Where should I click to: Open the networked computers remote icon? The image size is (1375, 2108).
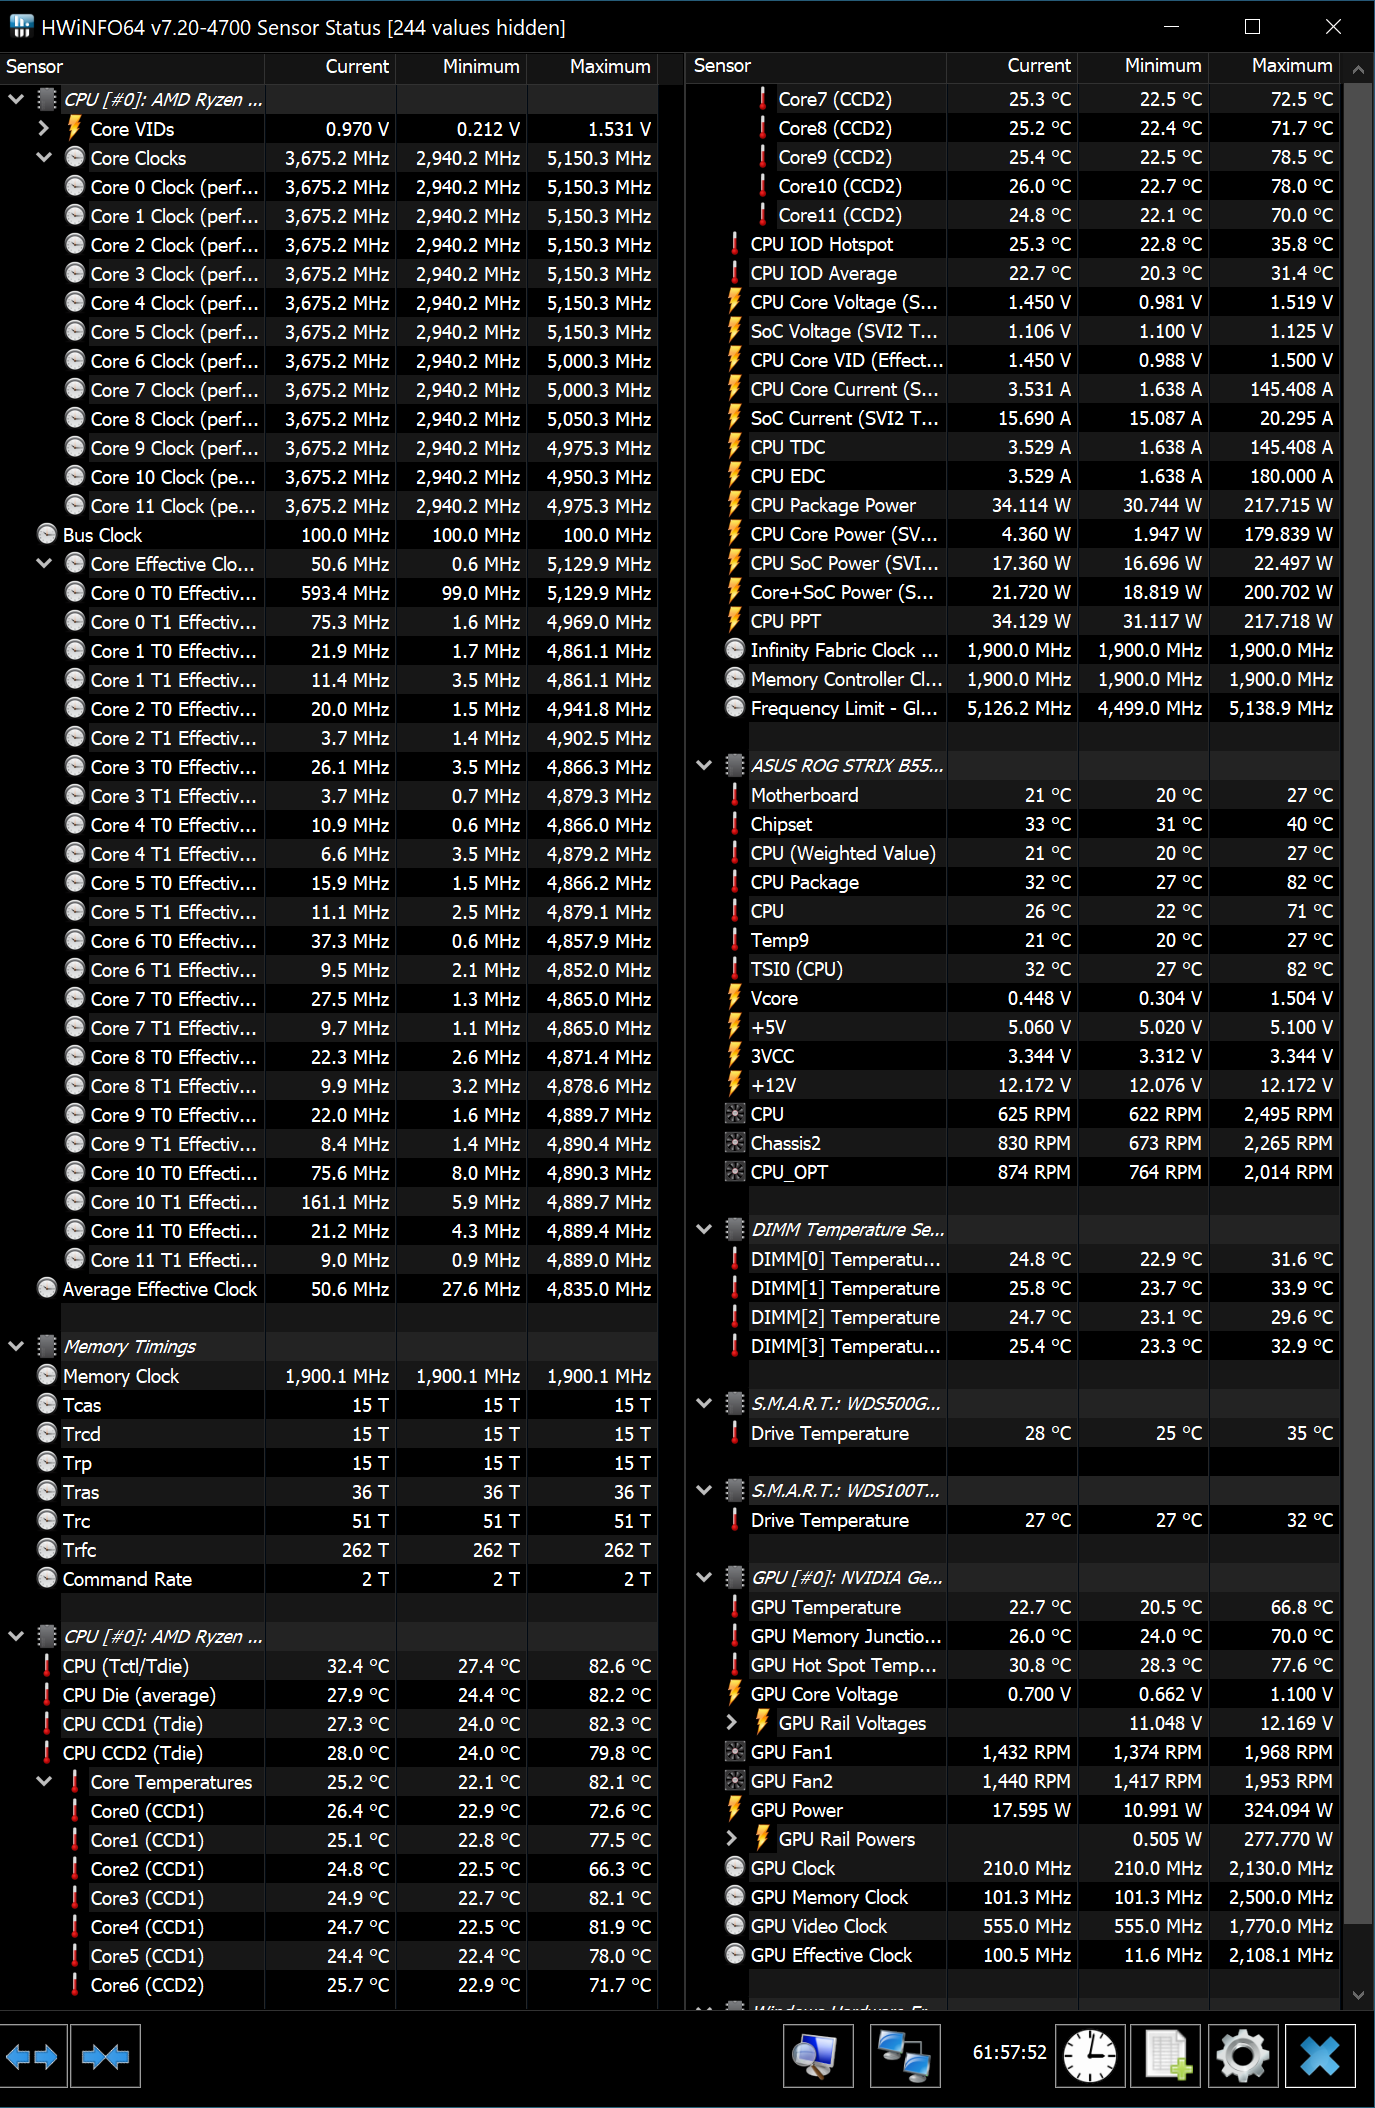point(905,2056)
